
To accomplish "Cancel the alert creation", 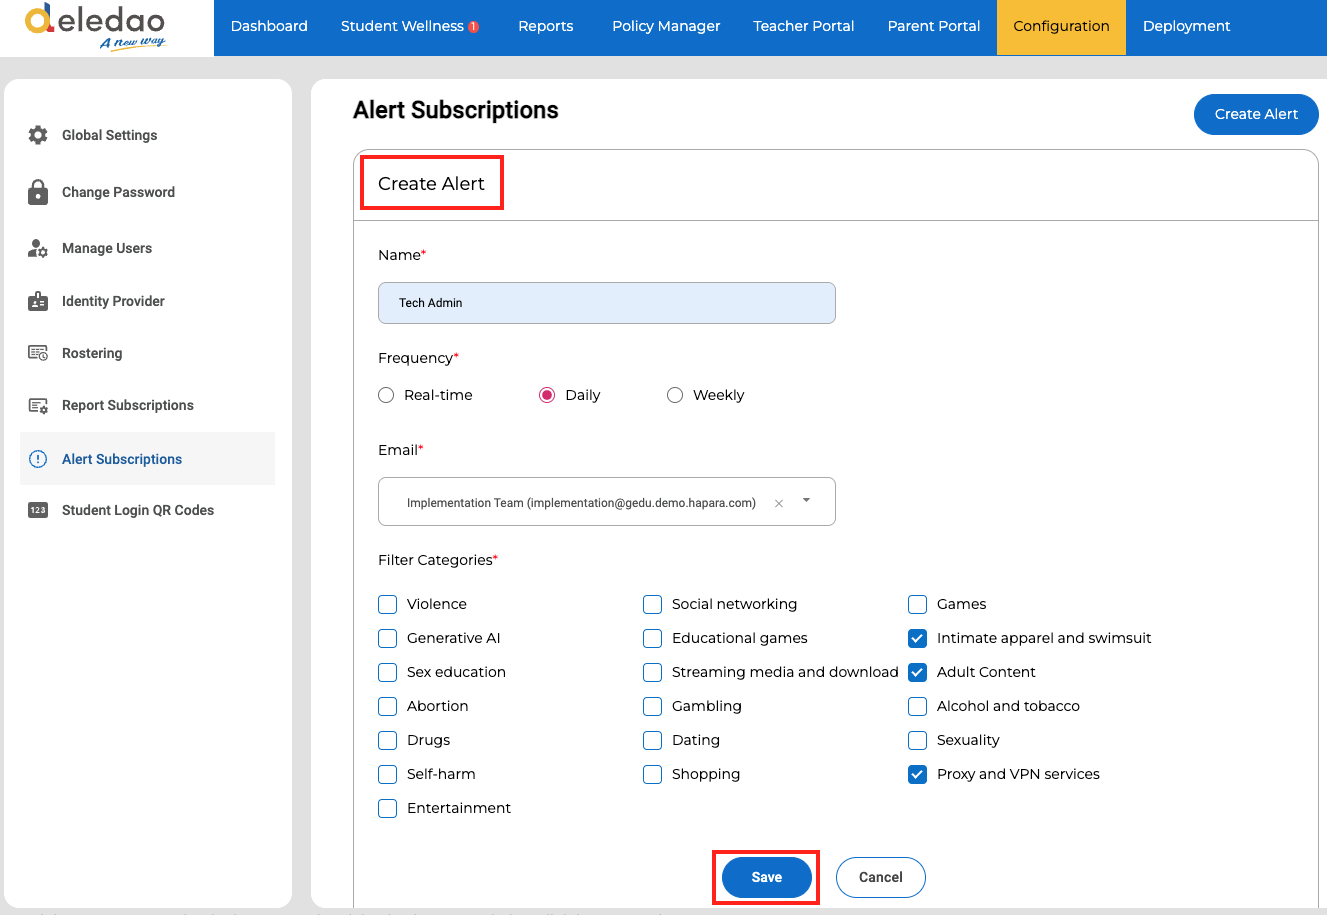I will [881, 877].
